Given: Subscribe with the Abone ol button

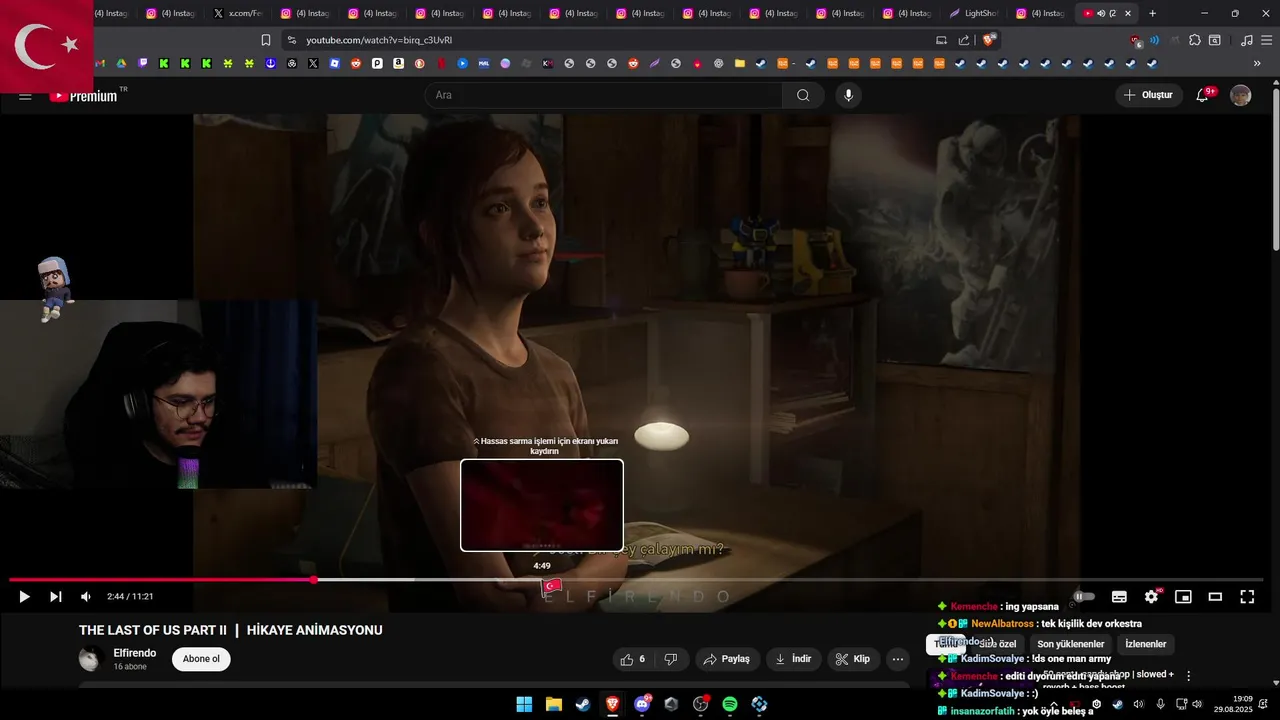Looking at the screenshot, I should point(201,659).
